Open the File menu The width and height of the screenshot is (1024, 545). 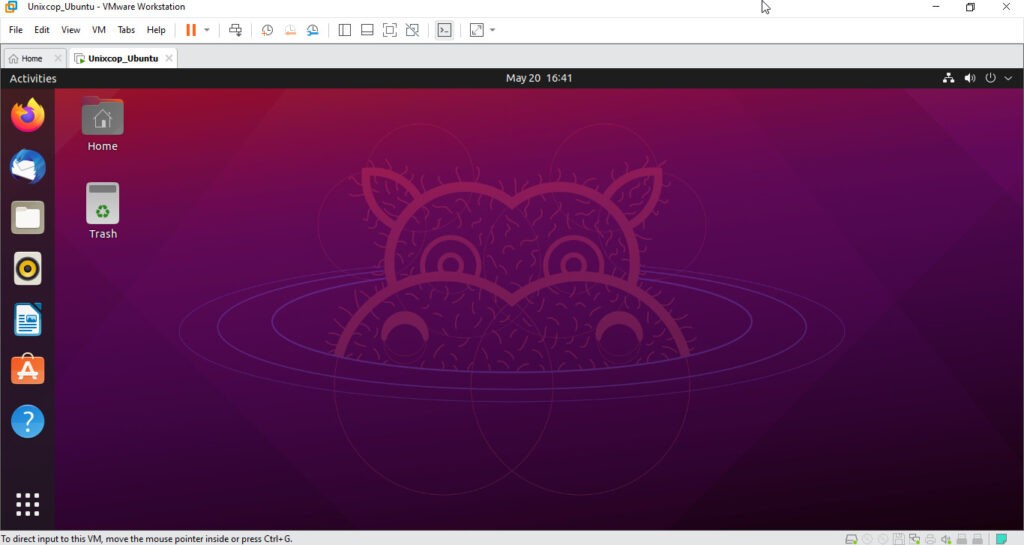click(x=16, y=30)
